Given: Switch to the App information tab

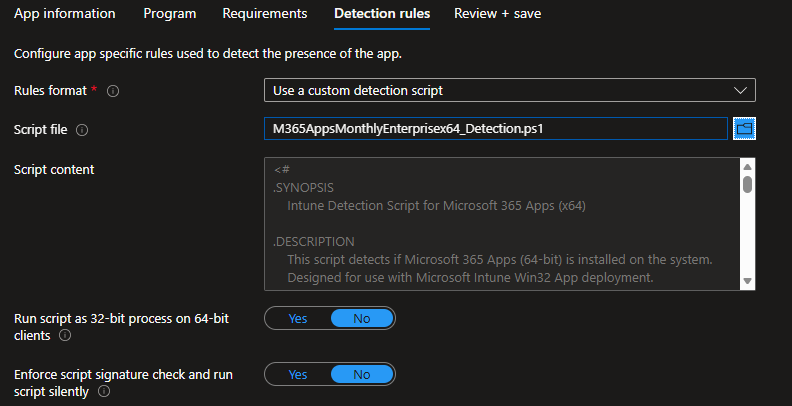Looking at the screenshot, I should (64, 14).
